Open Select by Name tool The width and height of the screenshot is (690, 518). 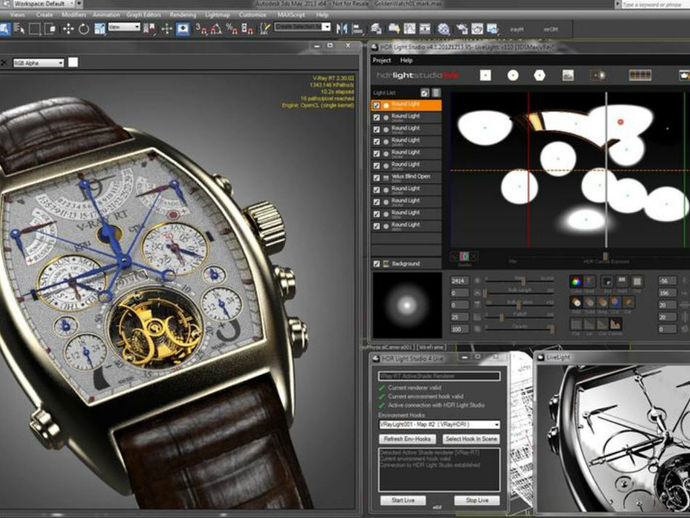(19, 29)
